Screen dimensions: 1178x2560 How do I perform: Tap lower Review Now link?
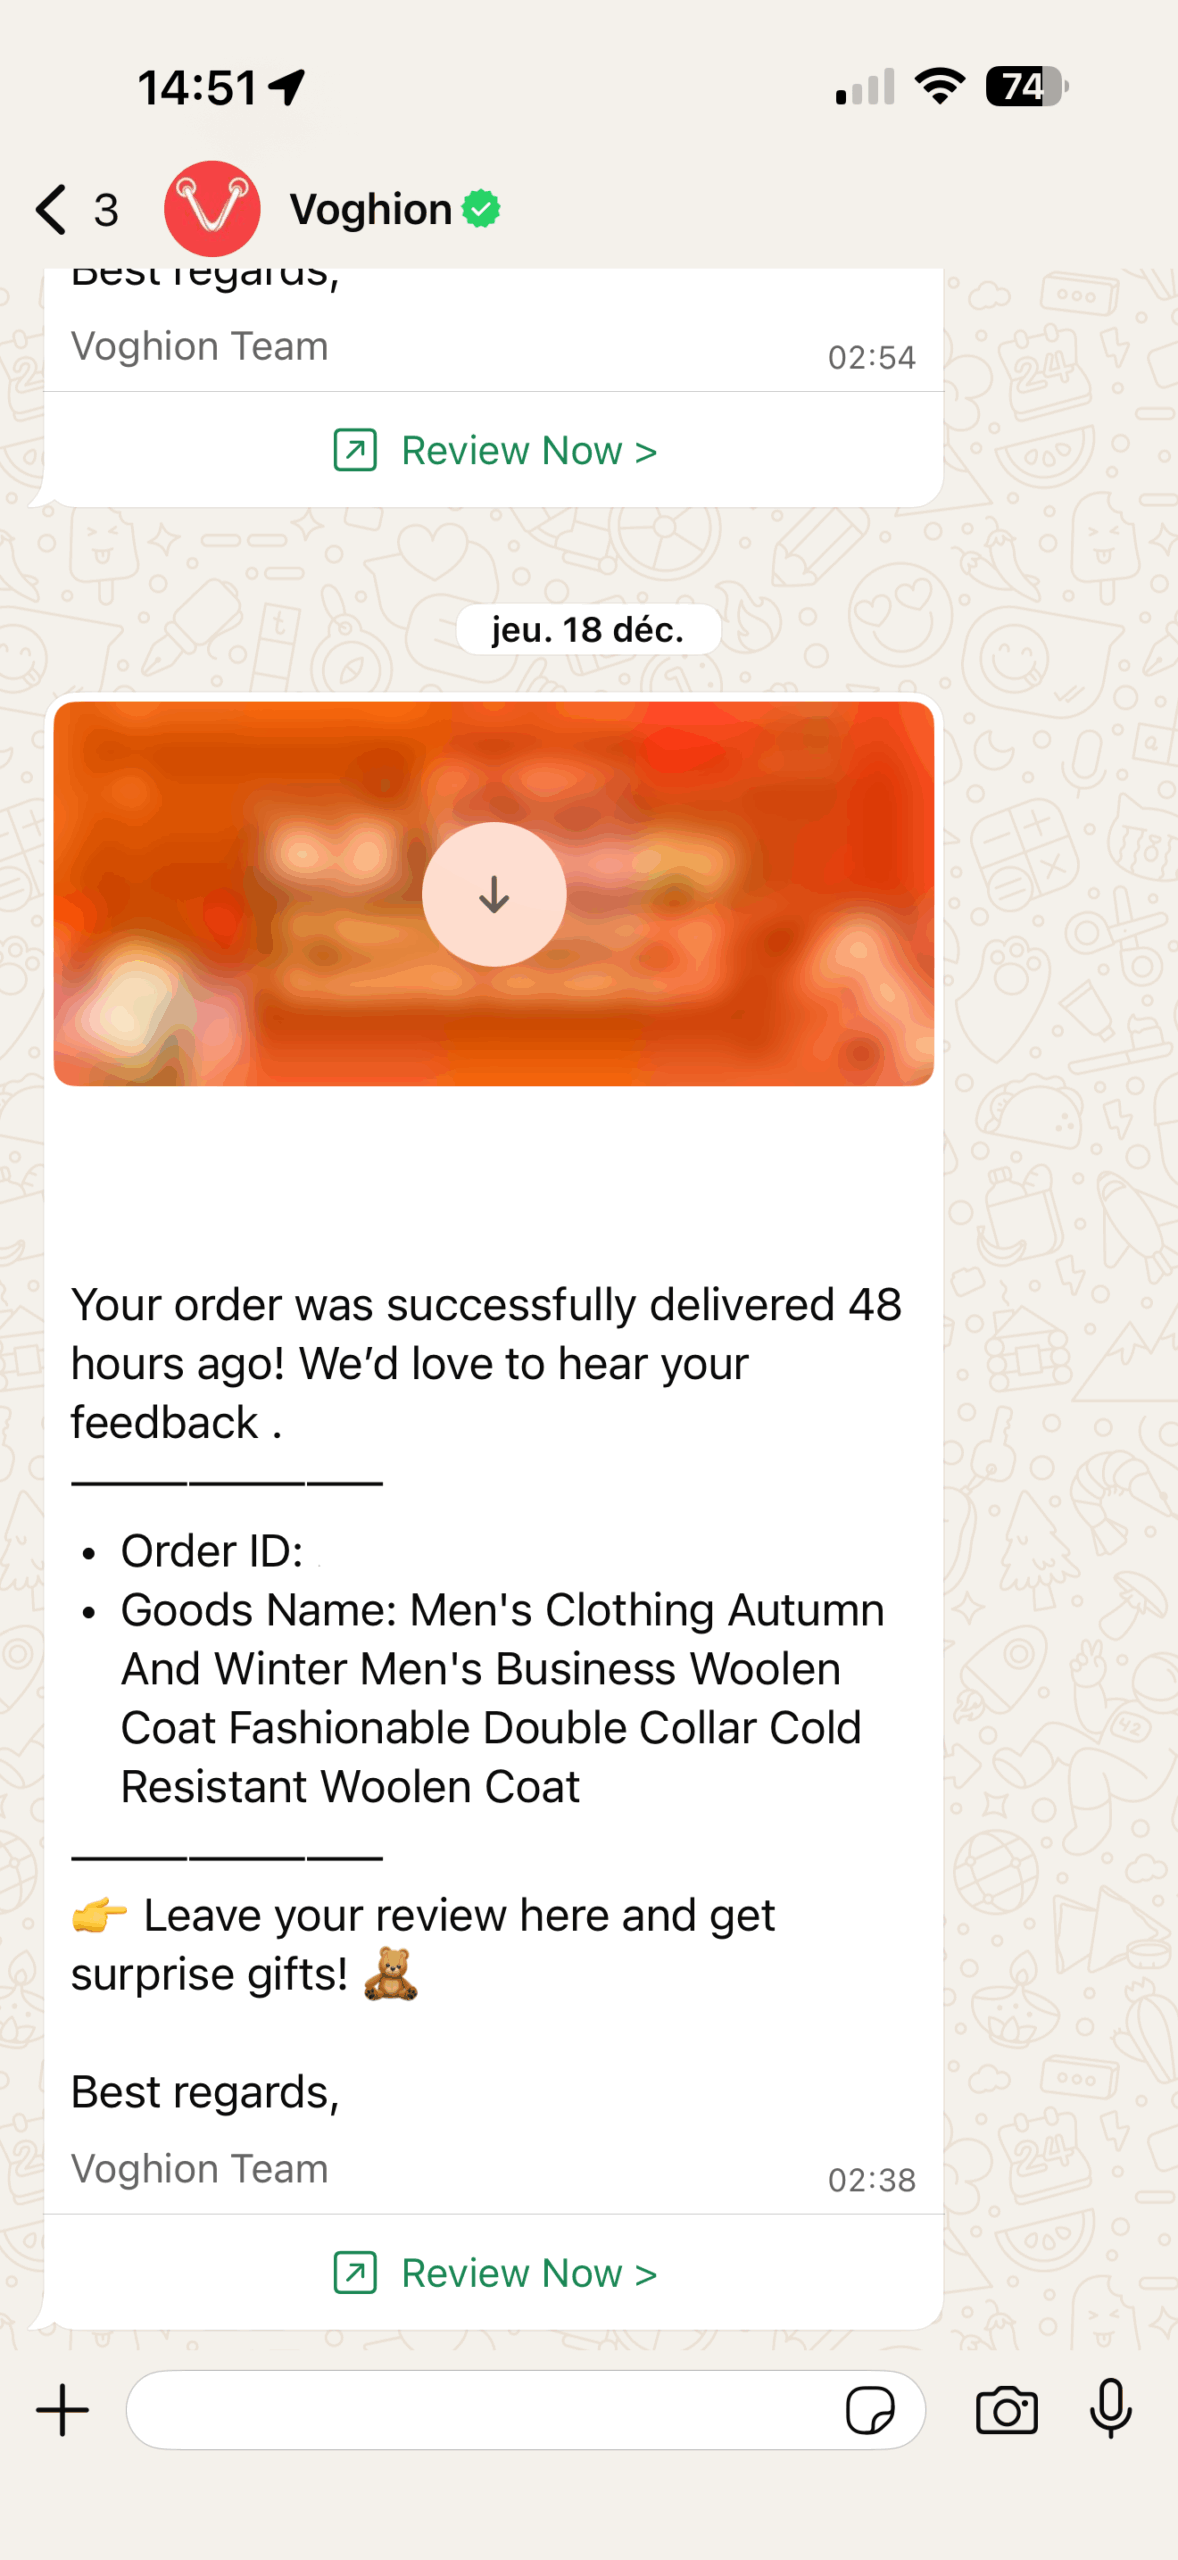tap(495, 2273)
